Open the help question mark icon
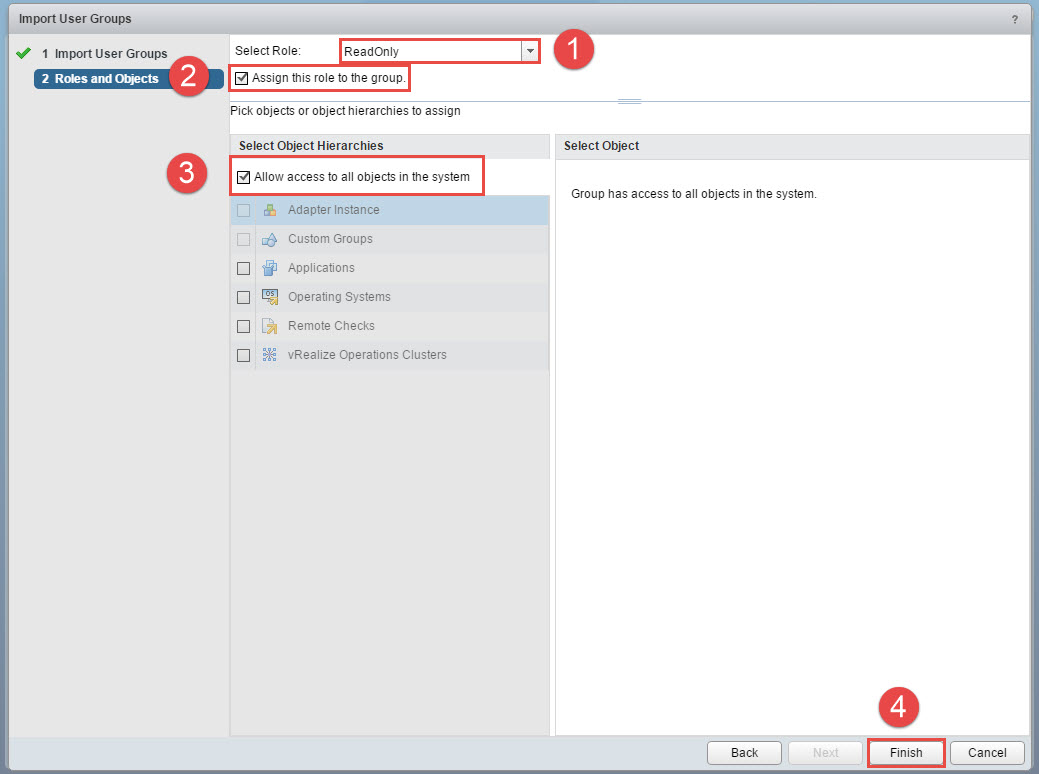 1015,19
